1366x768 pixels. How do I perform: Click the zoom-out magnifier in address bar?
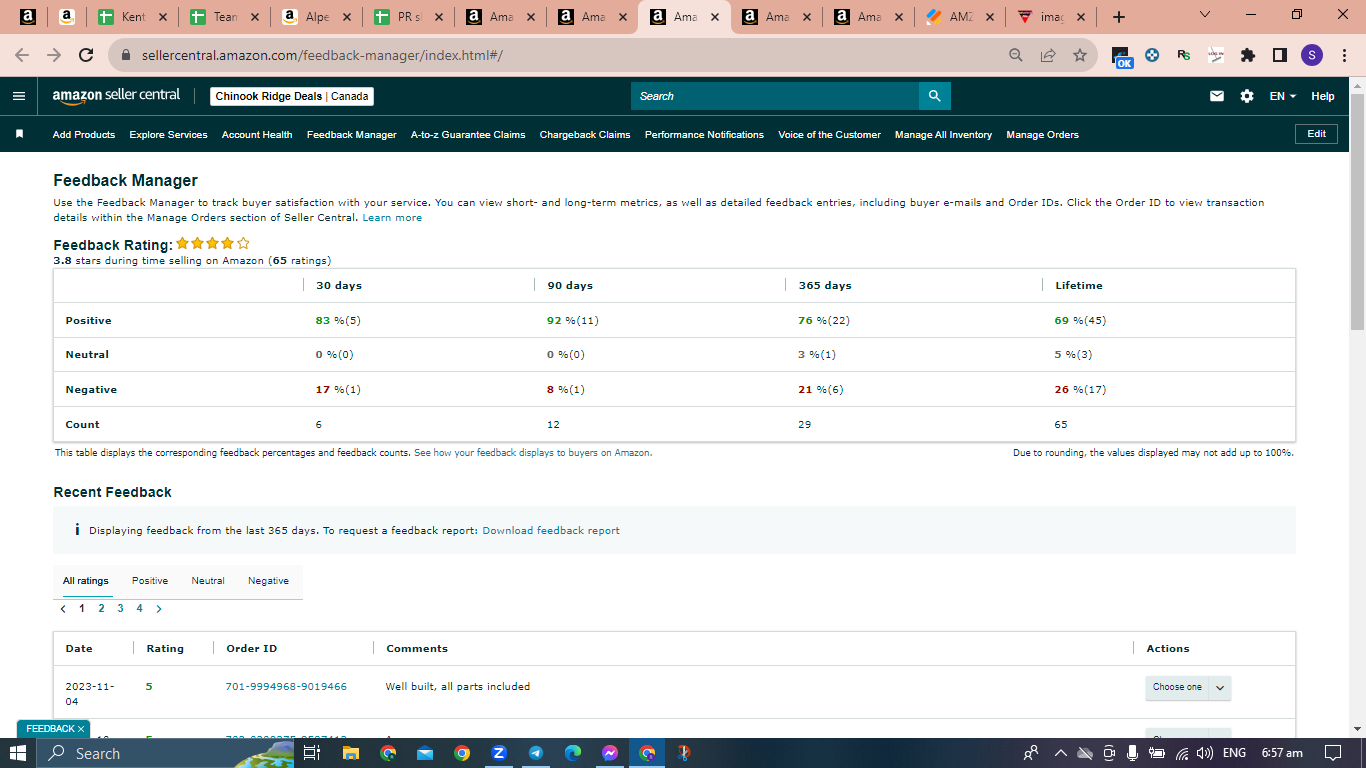pyautogui.click(x=1016, y=55)
